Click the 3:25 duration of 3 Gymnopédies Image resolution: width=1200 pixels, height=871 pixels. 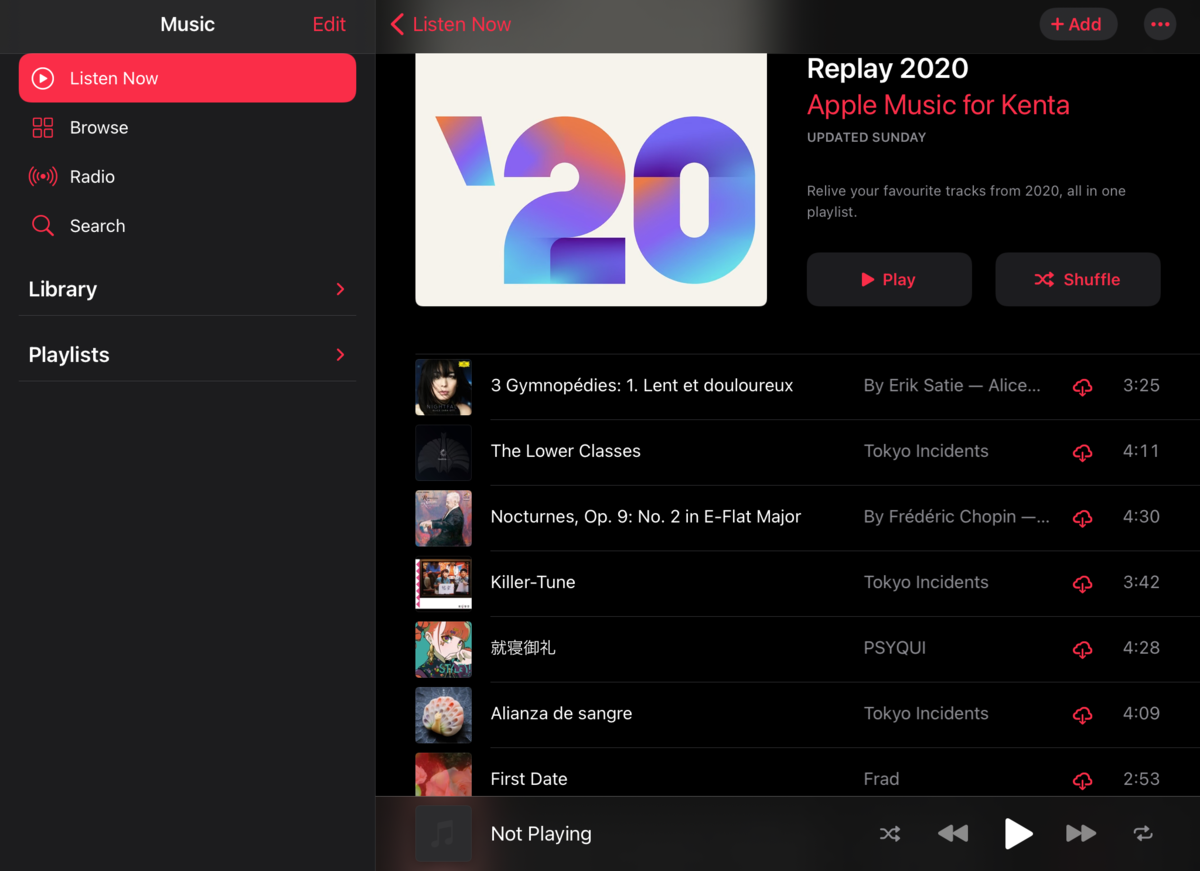point(1141,385)
